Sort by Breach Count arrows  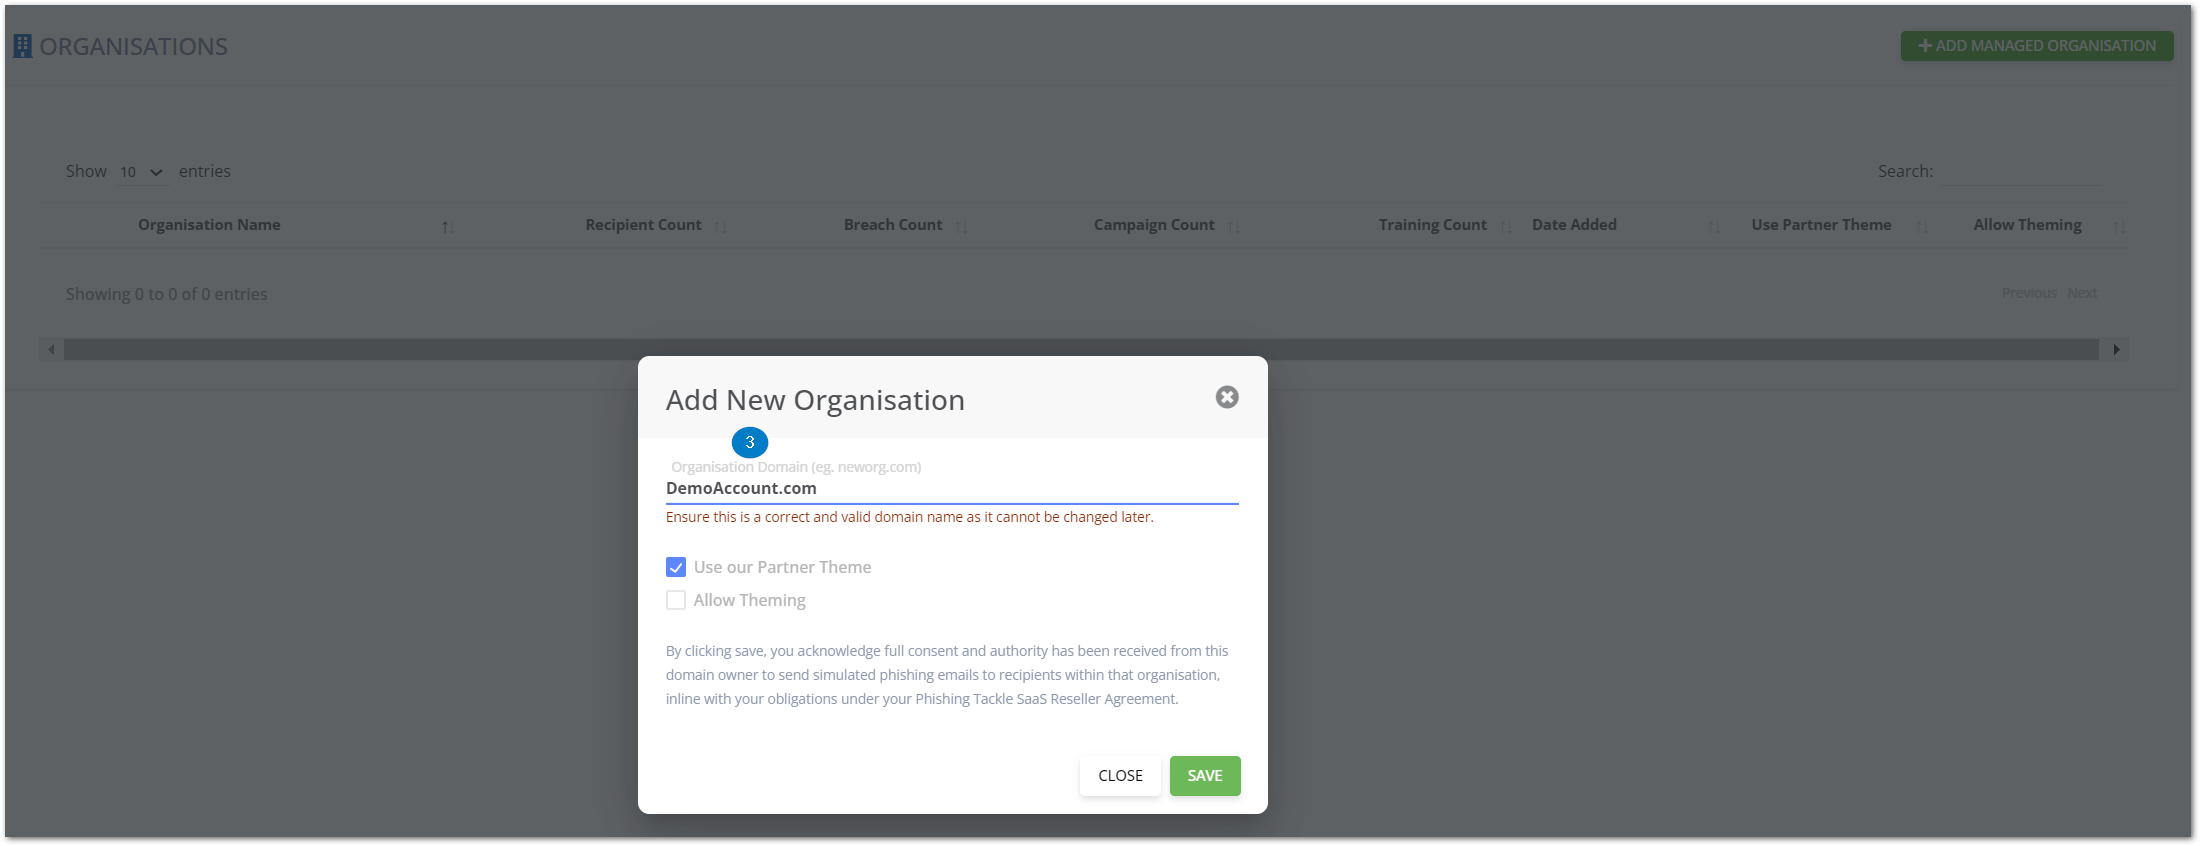[x=961, y=227]
